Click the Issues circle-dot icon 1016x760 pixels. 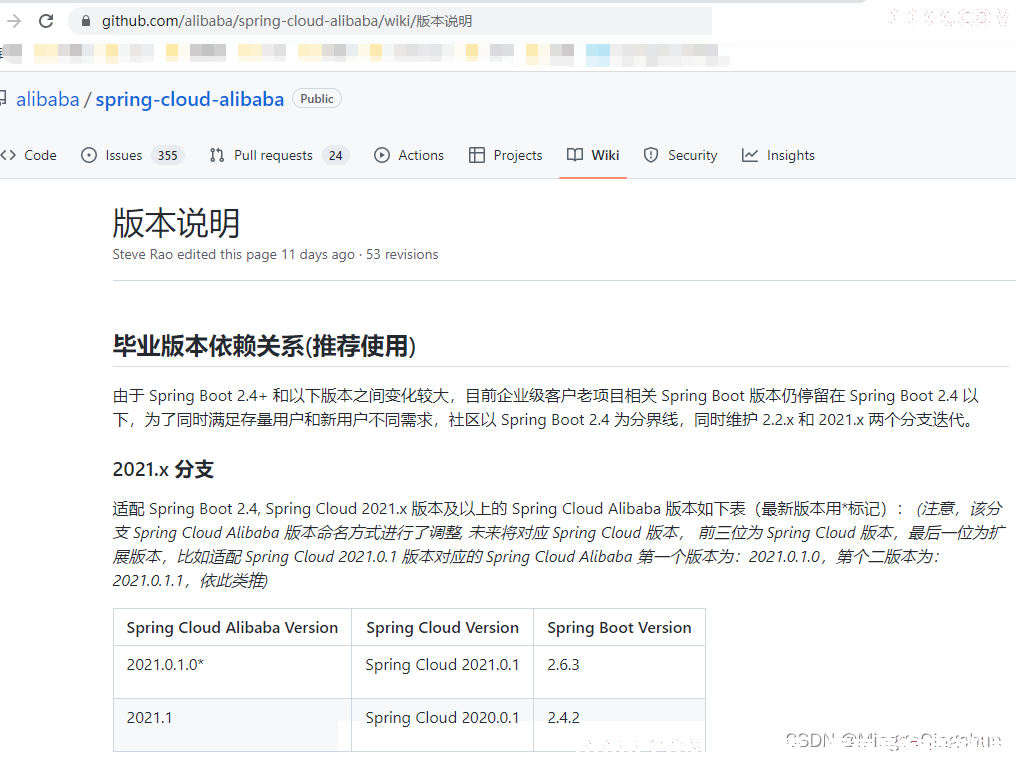point(89,155)
